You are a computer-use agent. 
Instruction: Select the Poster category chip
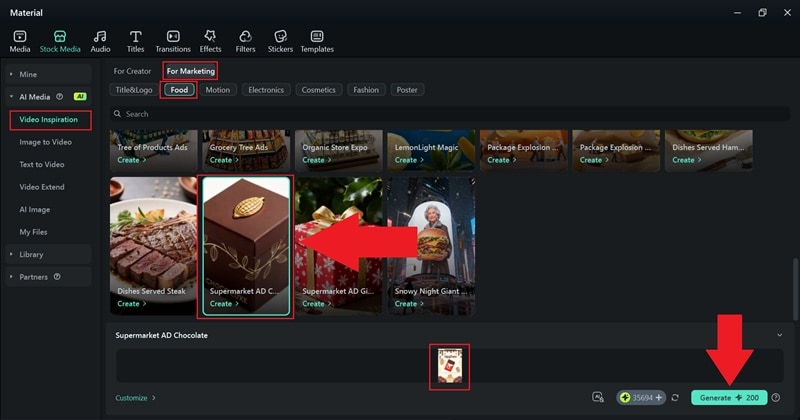tap(407, 90)
